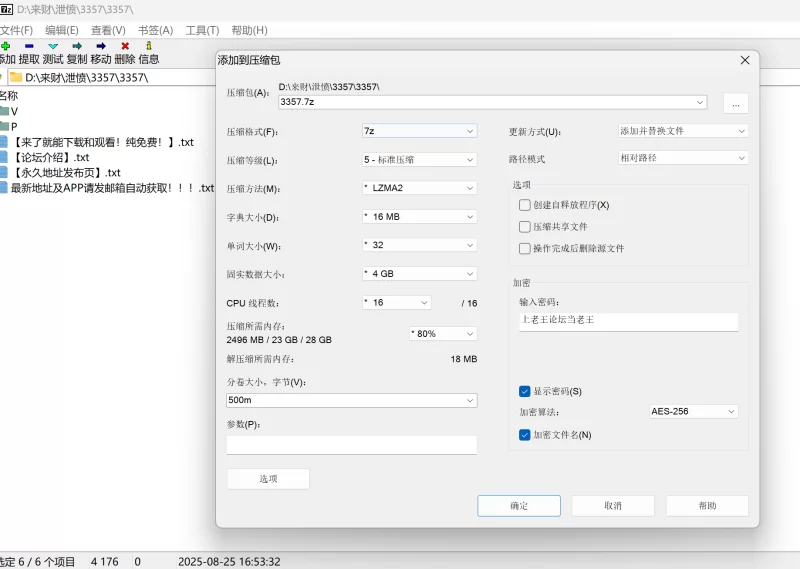Open the 工具(T) menu

[x=202, y=31]
